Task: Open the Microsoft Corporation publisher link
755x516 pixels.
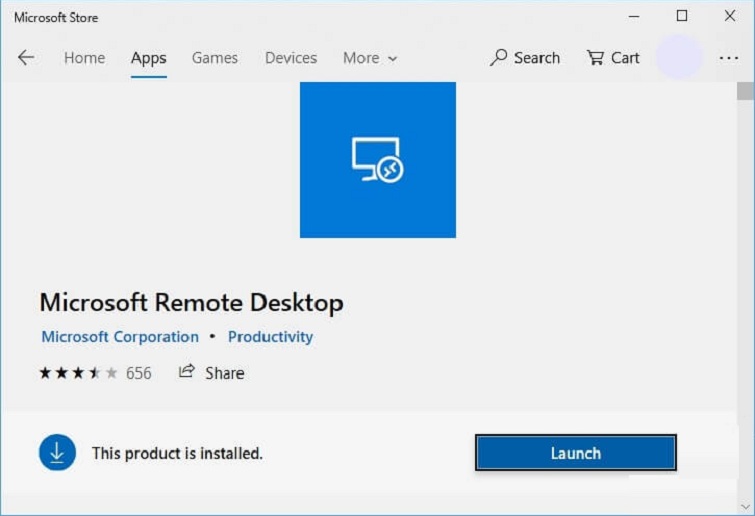Action: [x=120, y=336]
